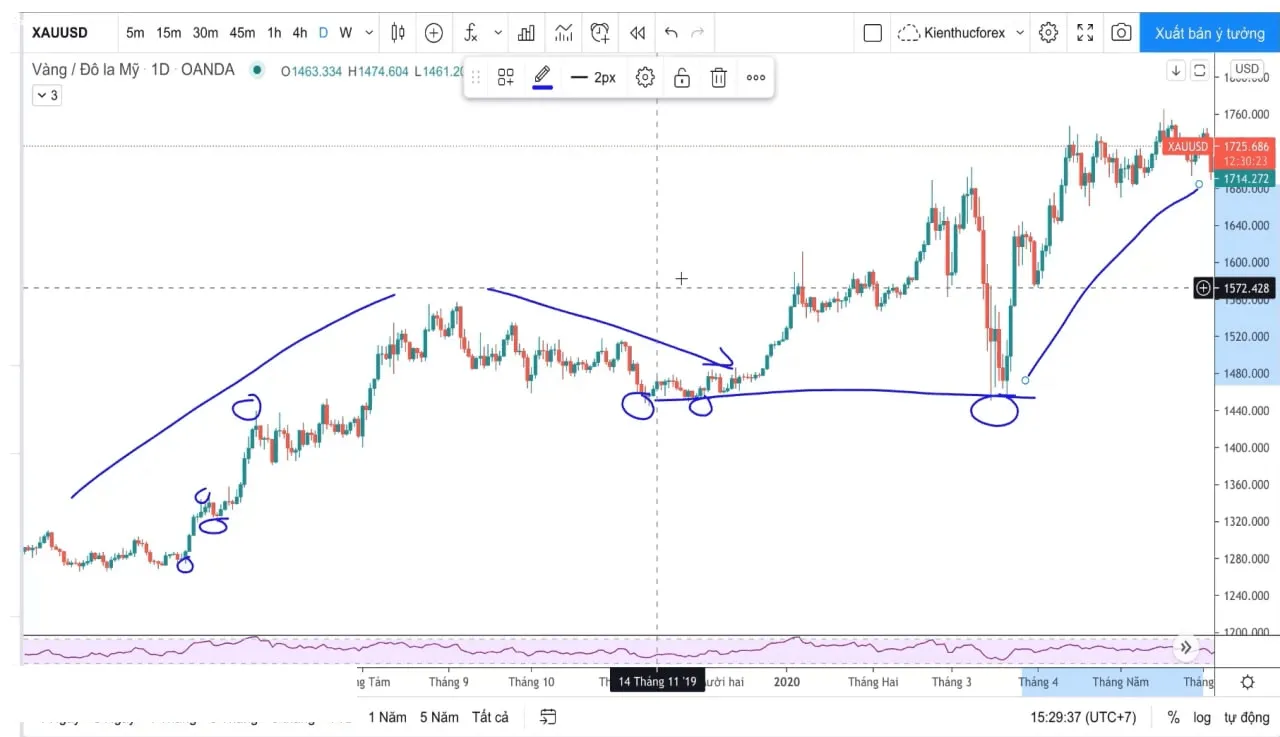Toggle the log scale option
Viewport: 1280px width, 737px height.
coord(1201,717)
